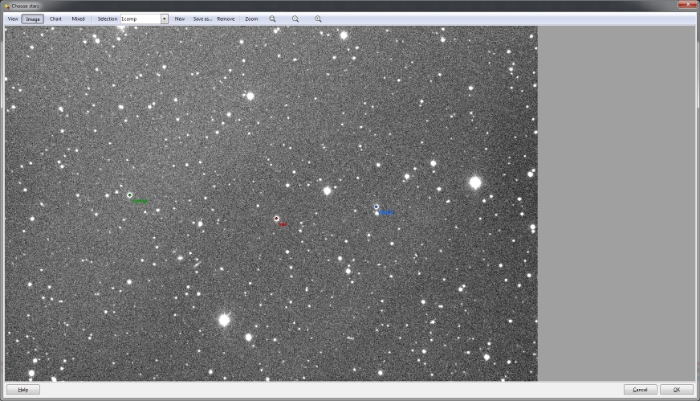Switch to Image view mode
This screenshot has width=700, height=401.
33,19
